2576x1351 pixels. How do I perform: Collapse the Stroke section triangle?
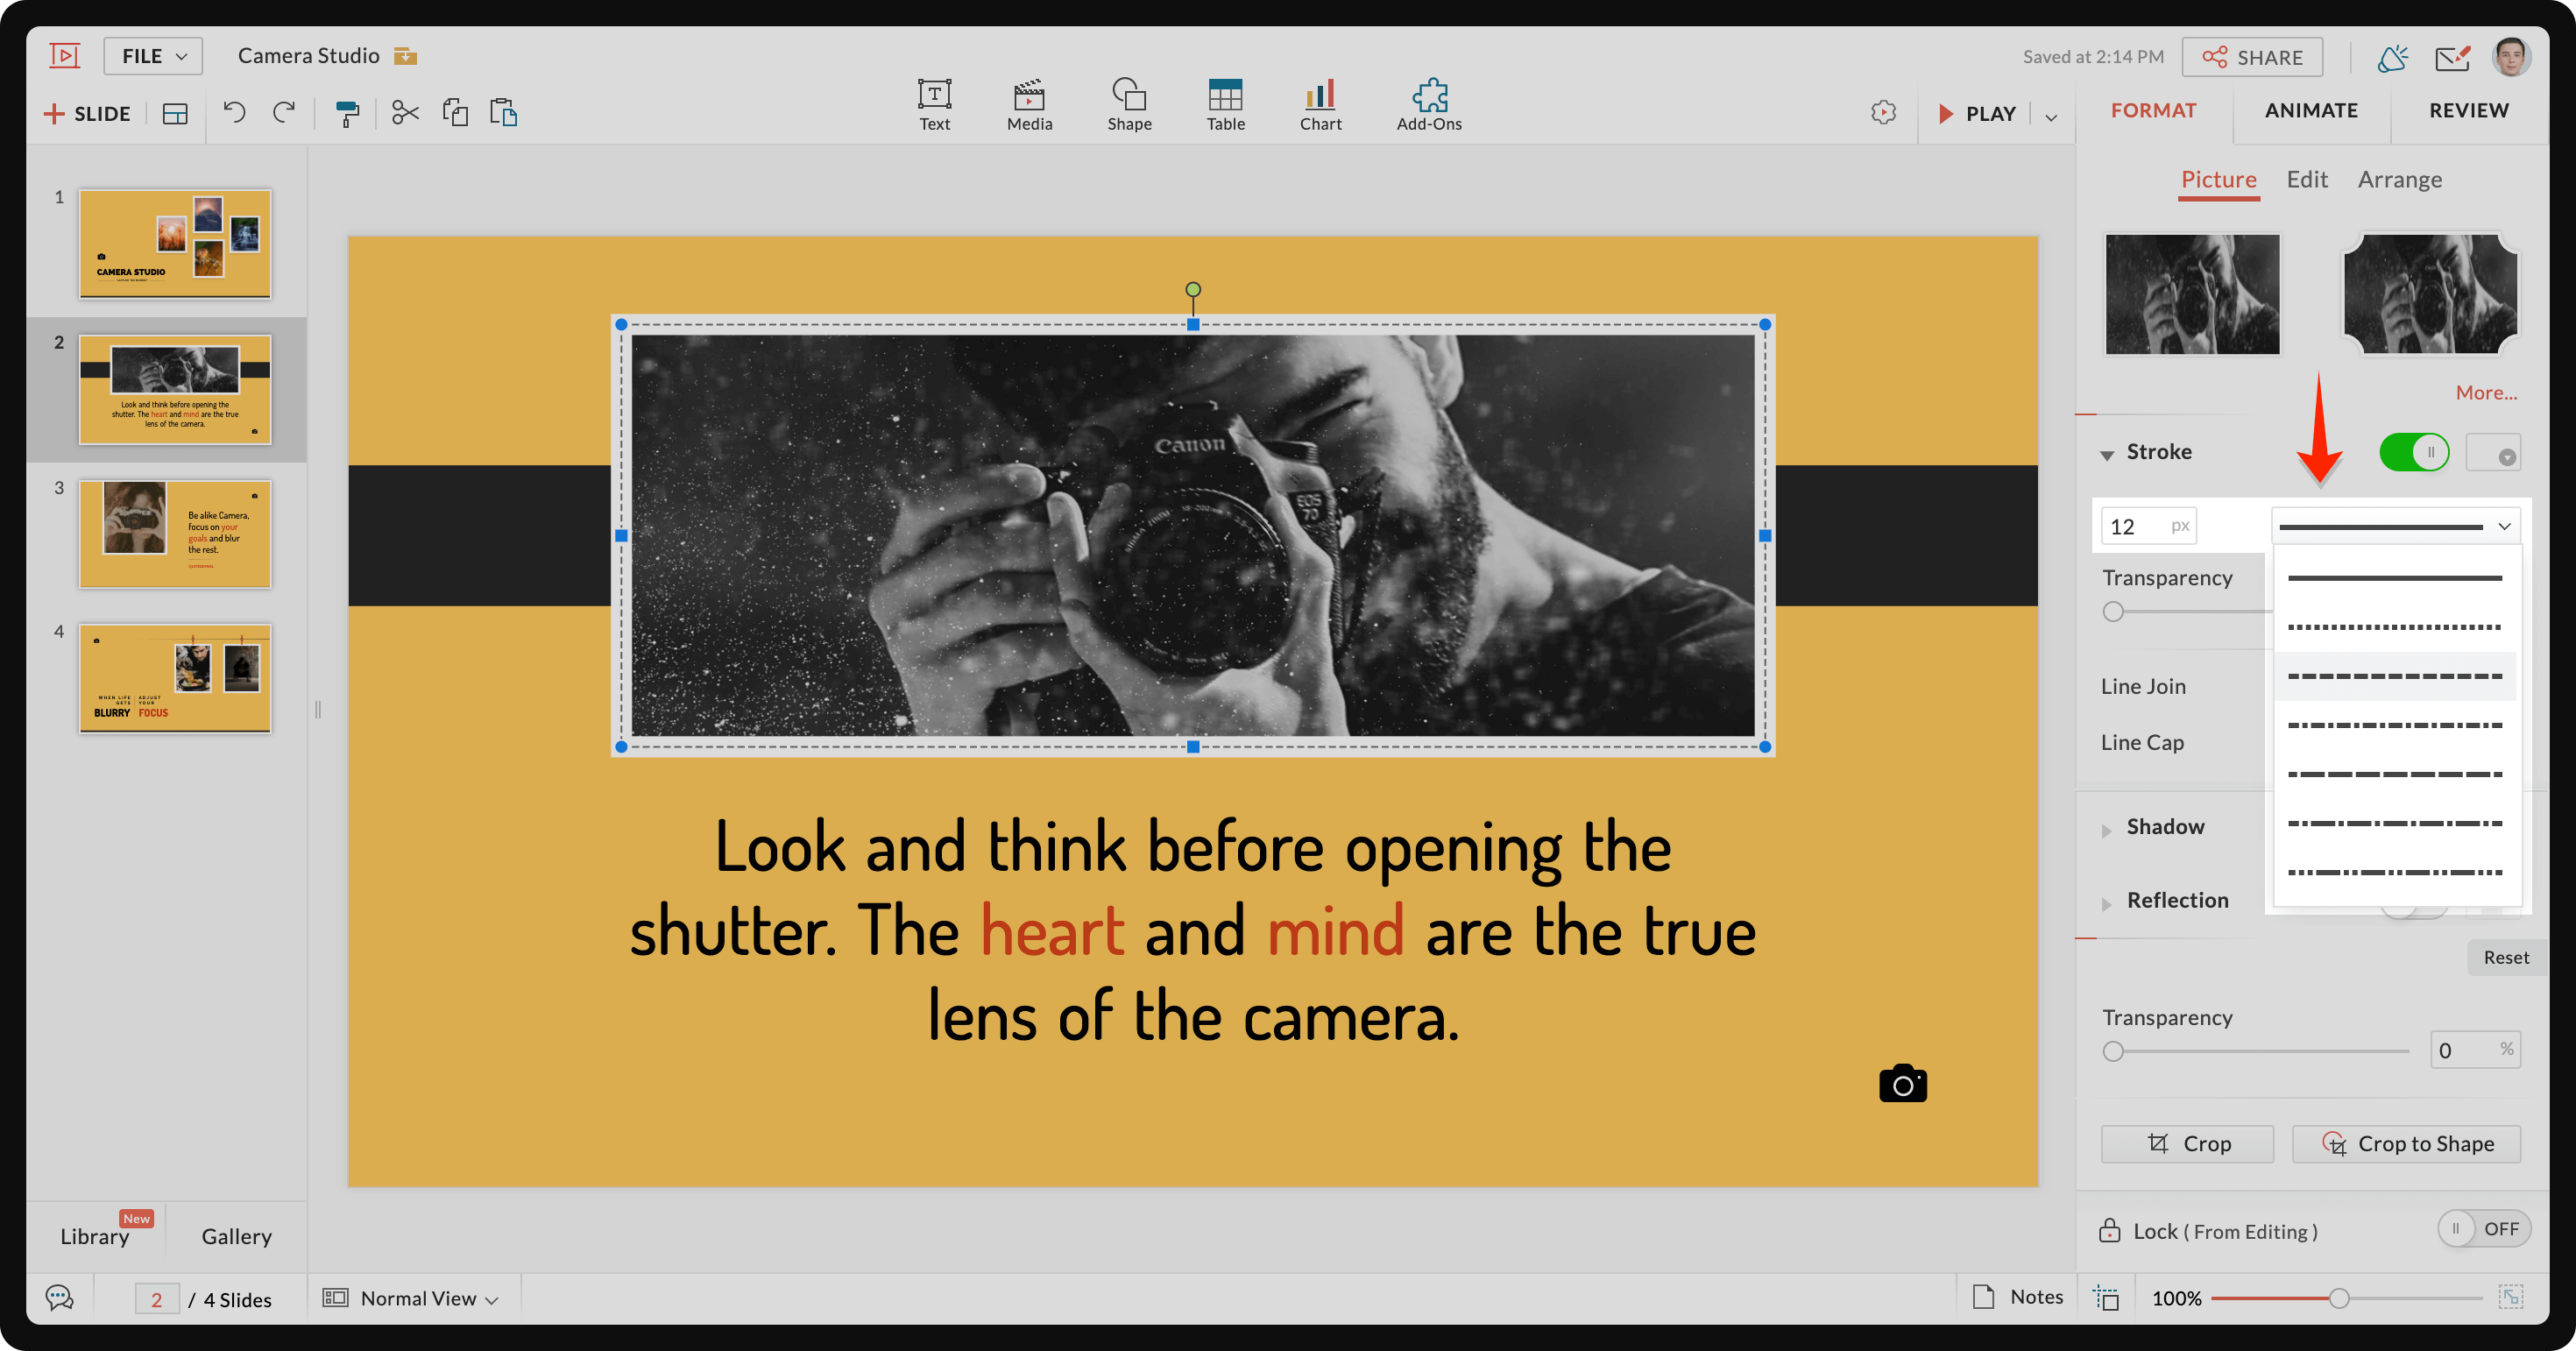(2107, 455)
